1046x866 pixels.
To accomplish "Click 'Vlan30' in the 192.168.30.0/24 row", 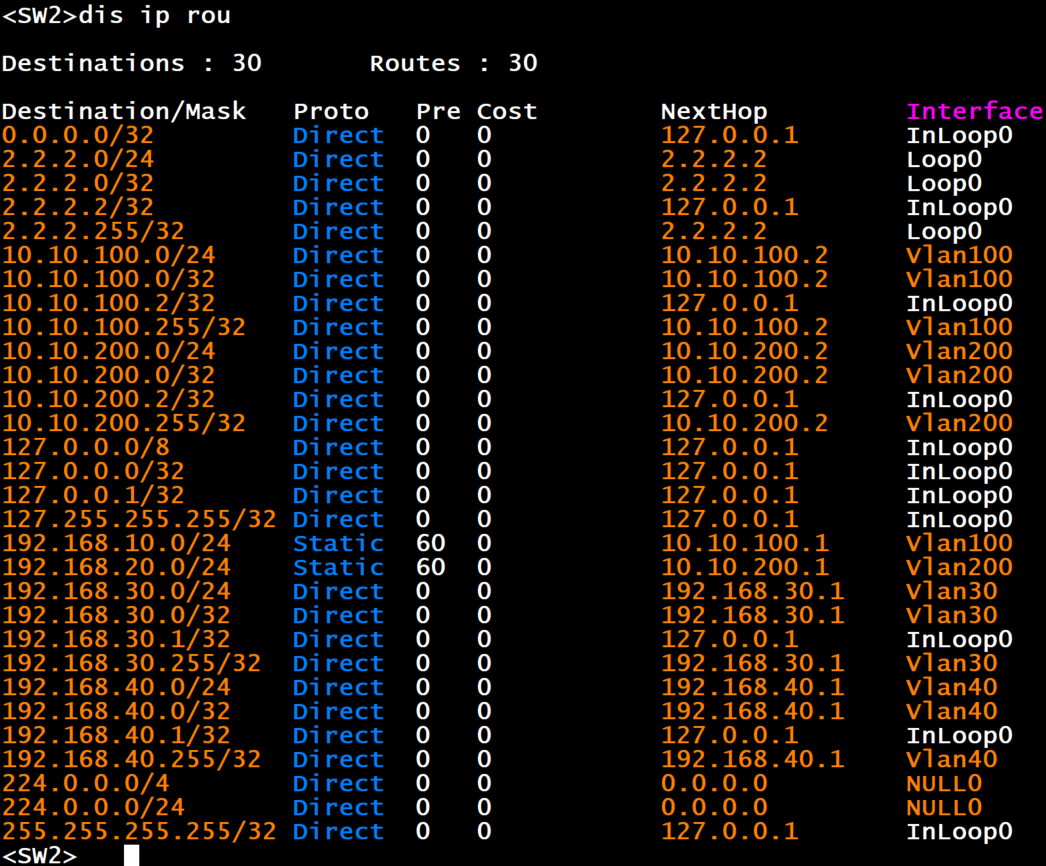I will 952,591.
